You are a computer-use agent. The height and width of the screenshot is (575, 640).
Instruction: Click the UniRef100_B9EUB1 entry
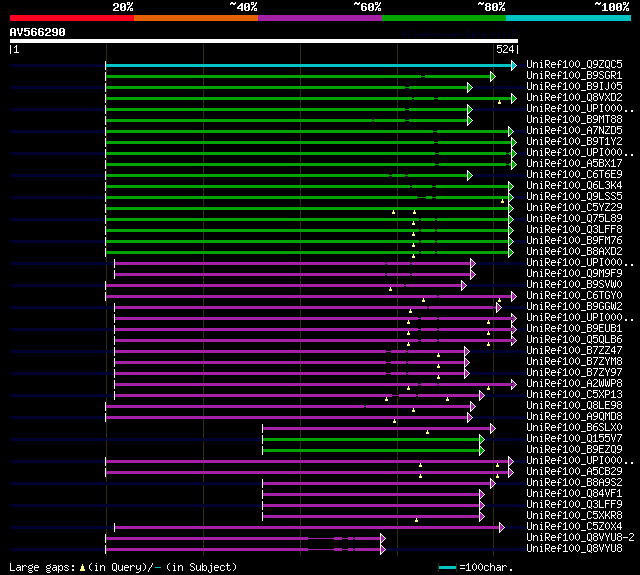[574, 329]
